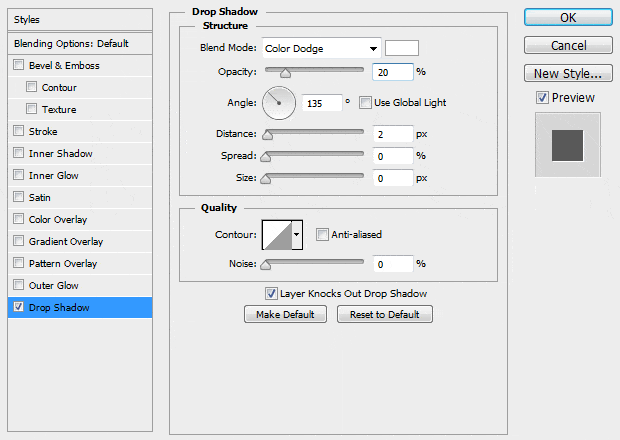Enable the Bevel & Emboss checkbox
Image resolution: width=620 pixels, height=440 pixels.
19,66
